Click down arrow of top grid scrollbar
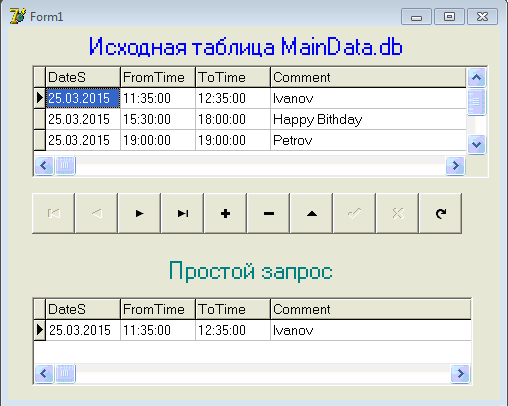This screenshot has width=508, height=406. (x=476, y=145)
